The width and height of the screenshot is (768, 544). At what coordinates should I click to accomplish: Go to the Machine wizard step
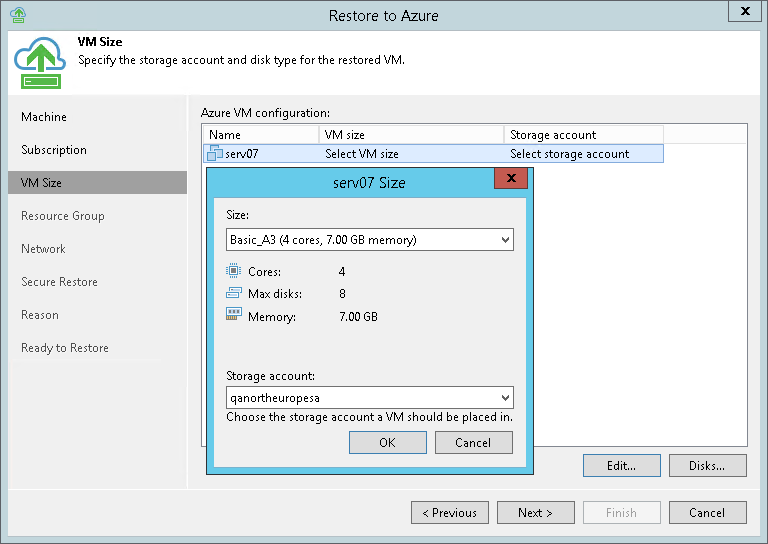[x=44, y=117]
